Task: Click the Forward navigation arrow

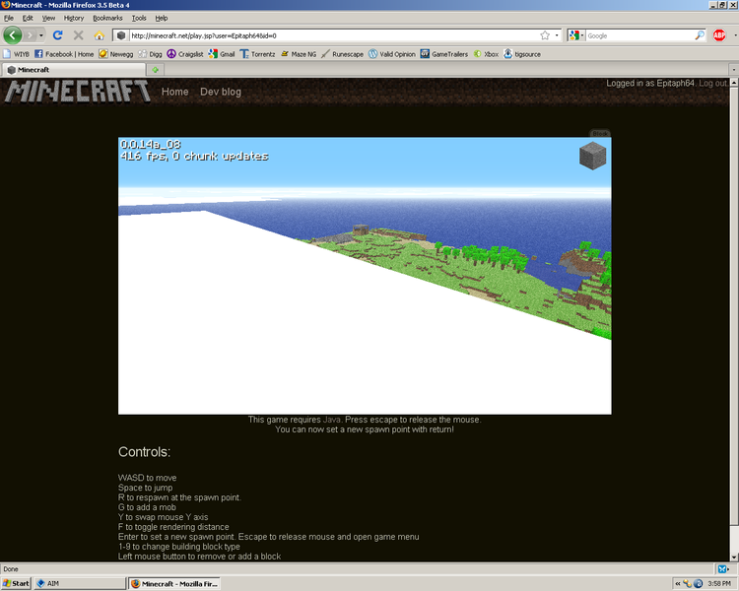Action: point(30,35)
